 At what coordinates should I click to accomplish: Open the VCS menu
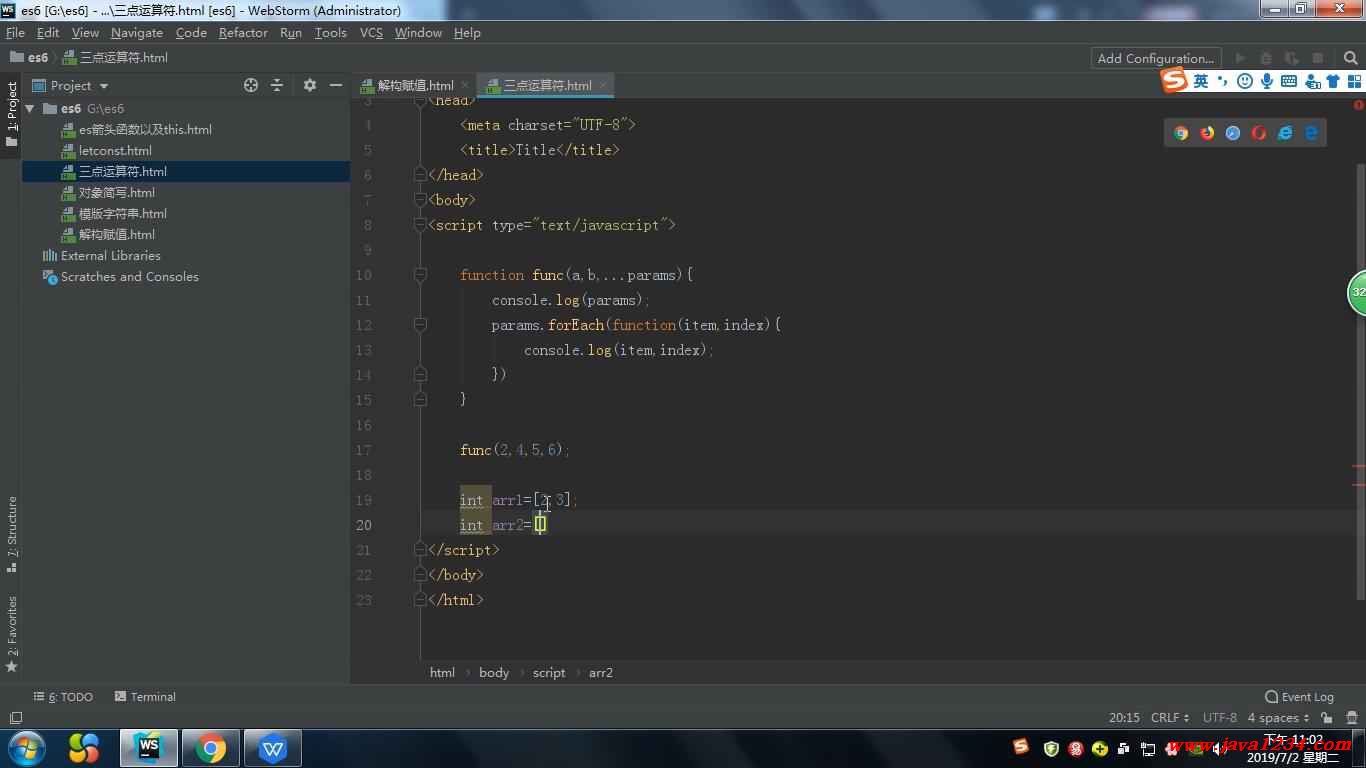tap(371, 33)
